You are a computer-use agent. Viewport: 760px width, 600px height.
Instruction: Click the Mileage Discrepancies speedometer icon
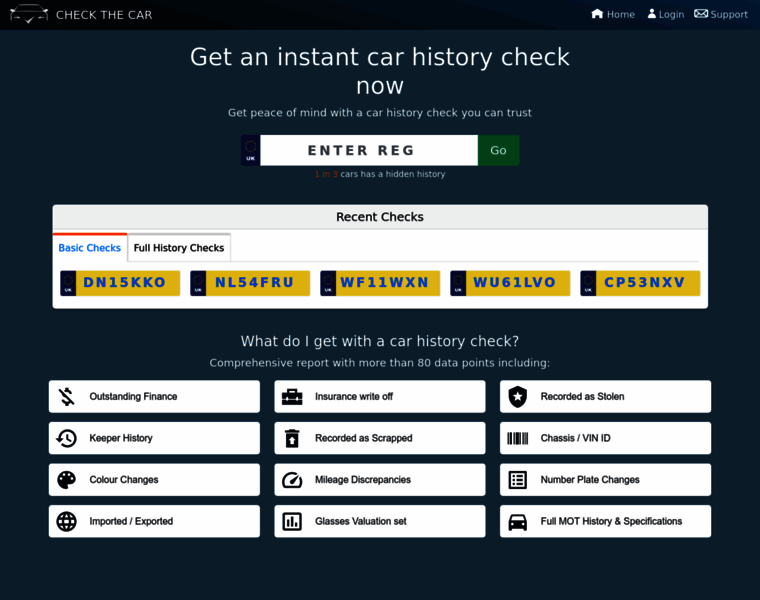[x=292, y=480]
